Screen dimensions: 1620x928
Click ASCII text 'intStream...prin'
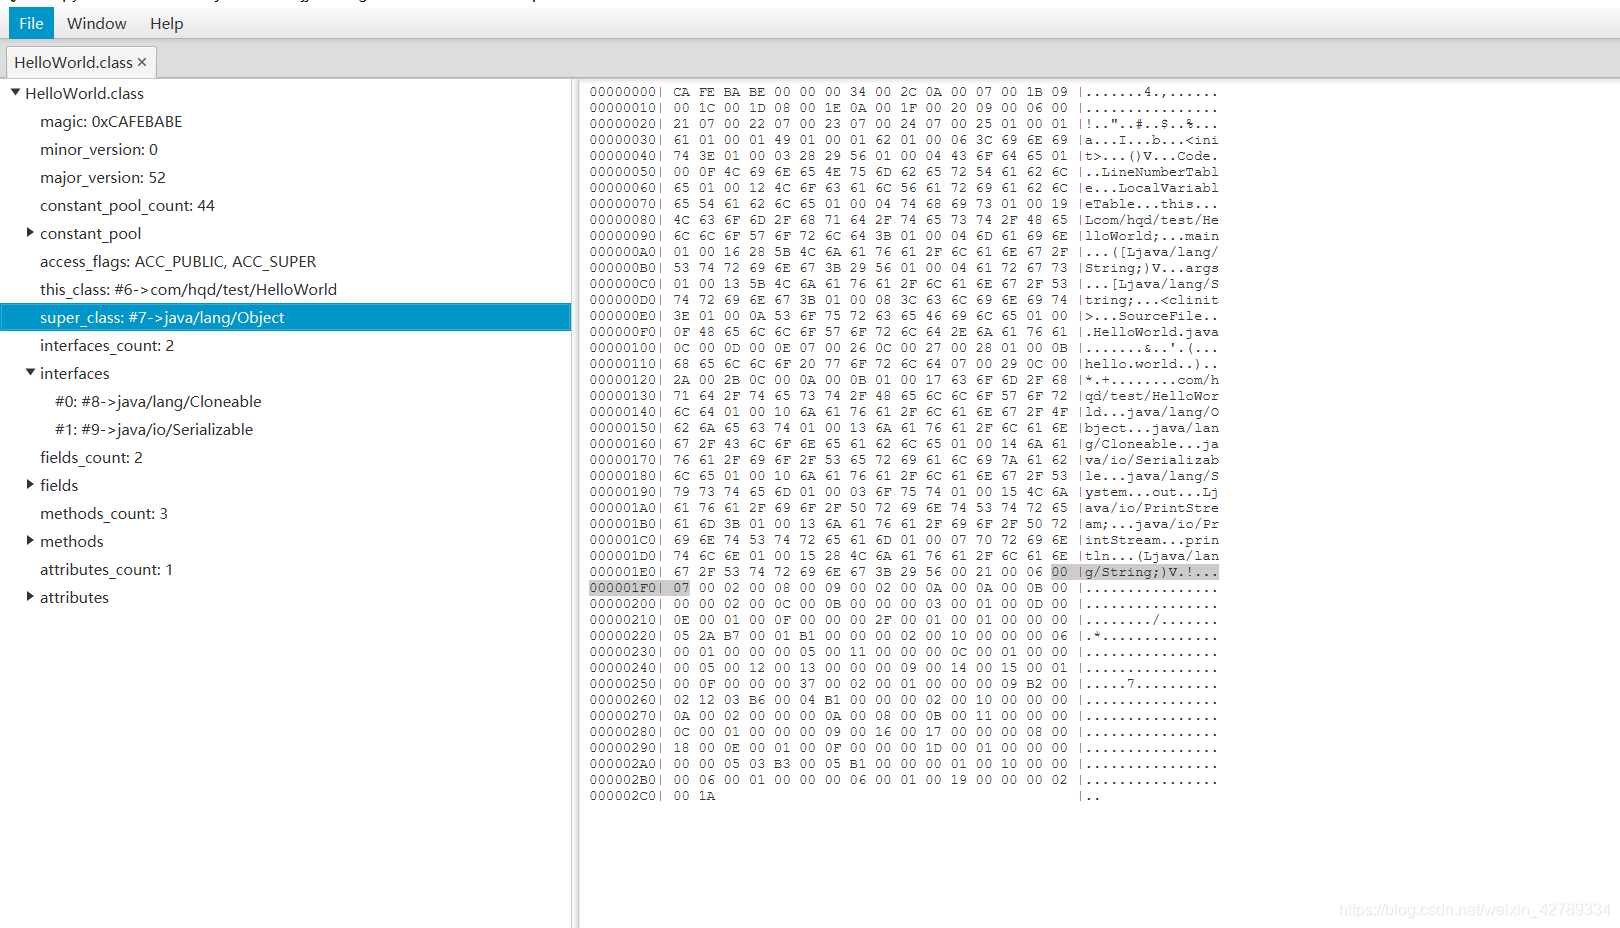(x=1152, y=540)
